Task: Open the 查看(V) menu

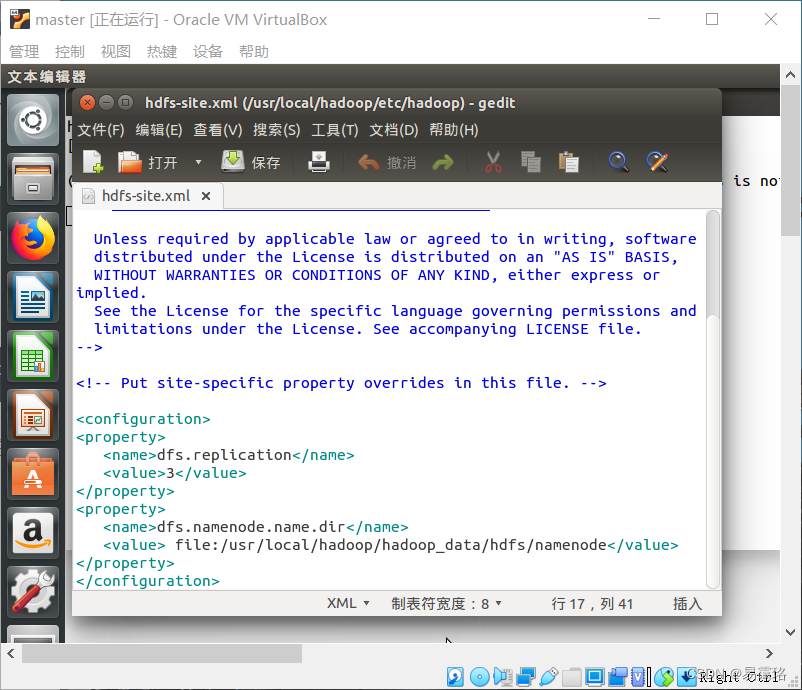Action: [x=217, y=130]
